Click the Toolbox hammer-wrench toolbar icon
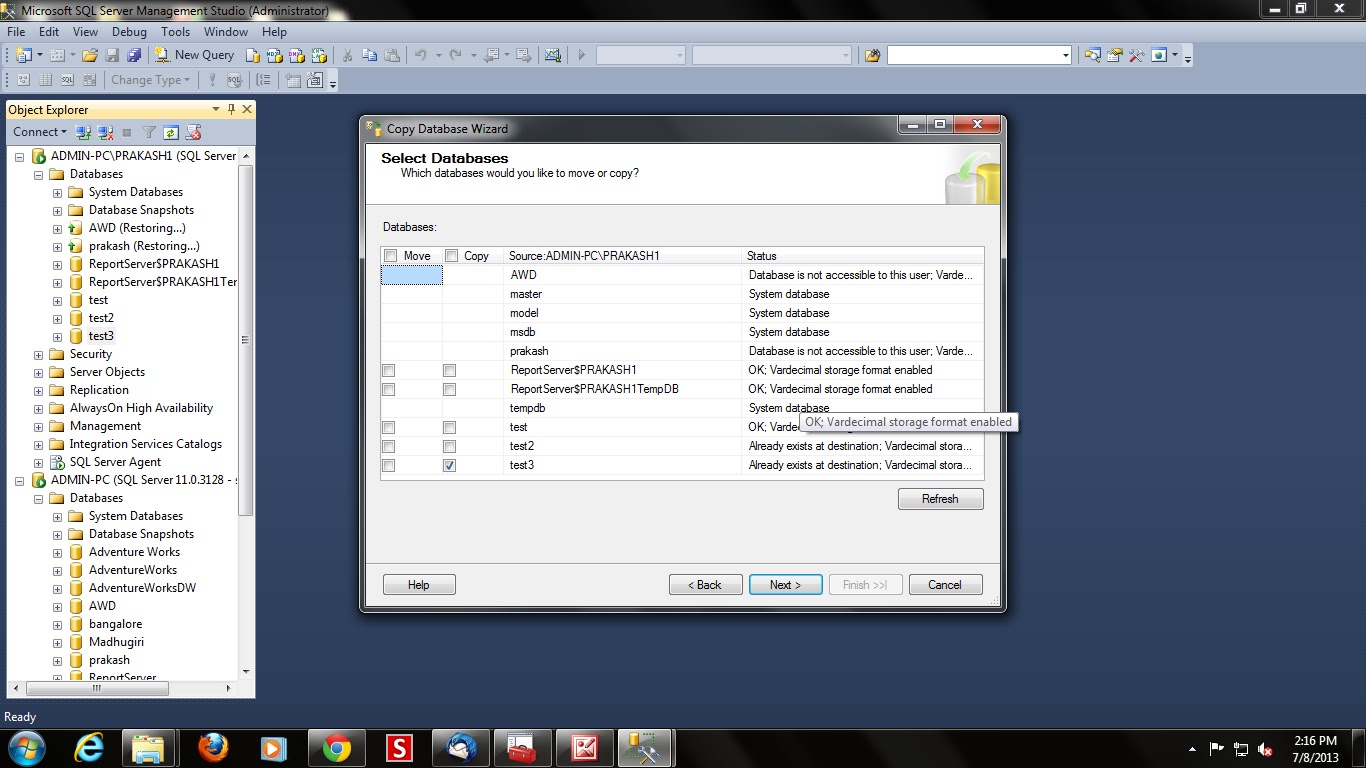1366x768 pixels. 1136,55
